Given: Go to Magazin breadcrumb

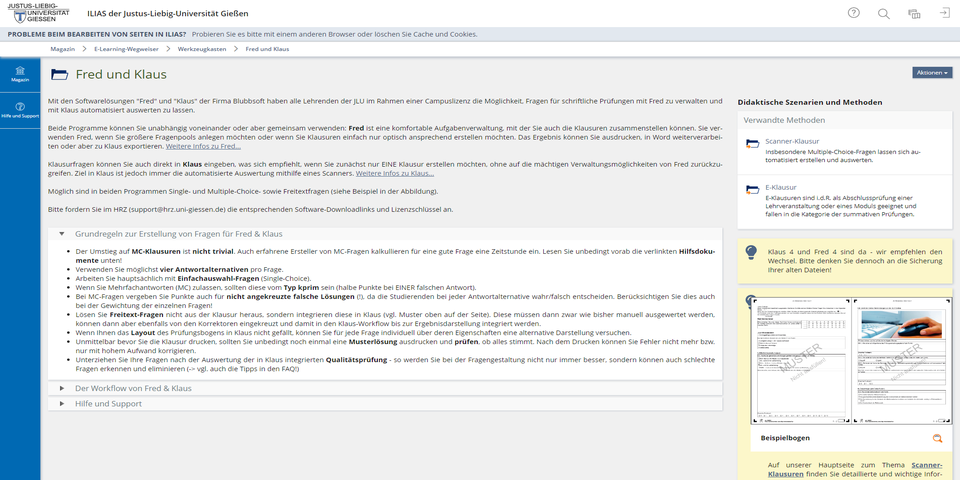Looking at the screenshot, I should click(62, 49).
